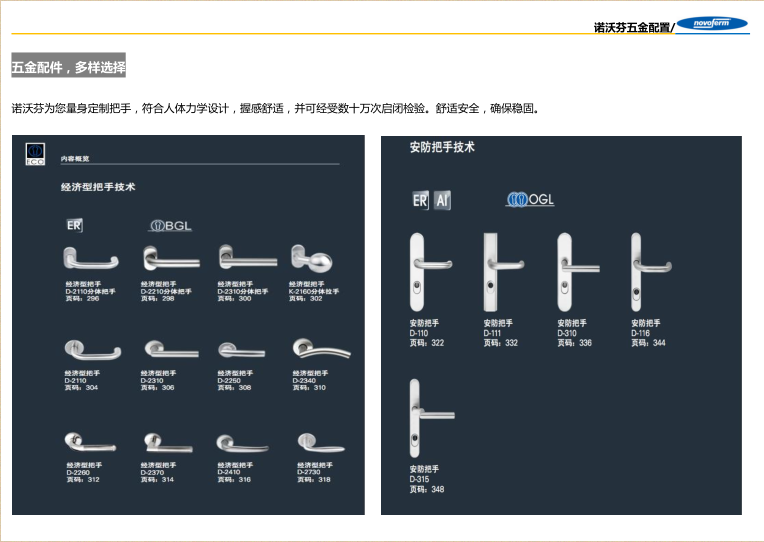Click the ER badge in security panel

point(420,200)
